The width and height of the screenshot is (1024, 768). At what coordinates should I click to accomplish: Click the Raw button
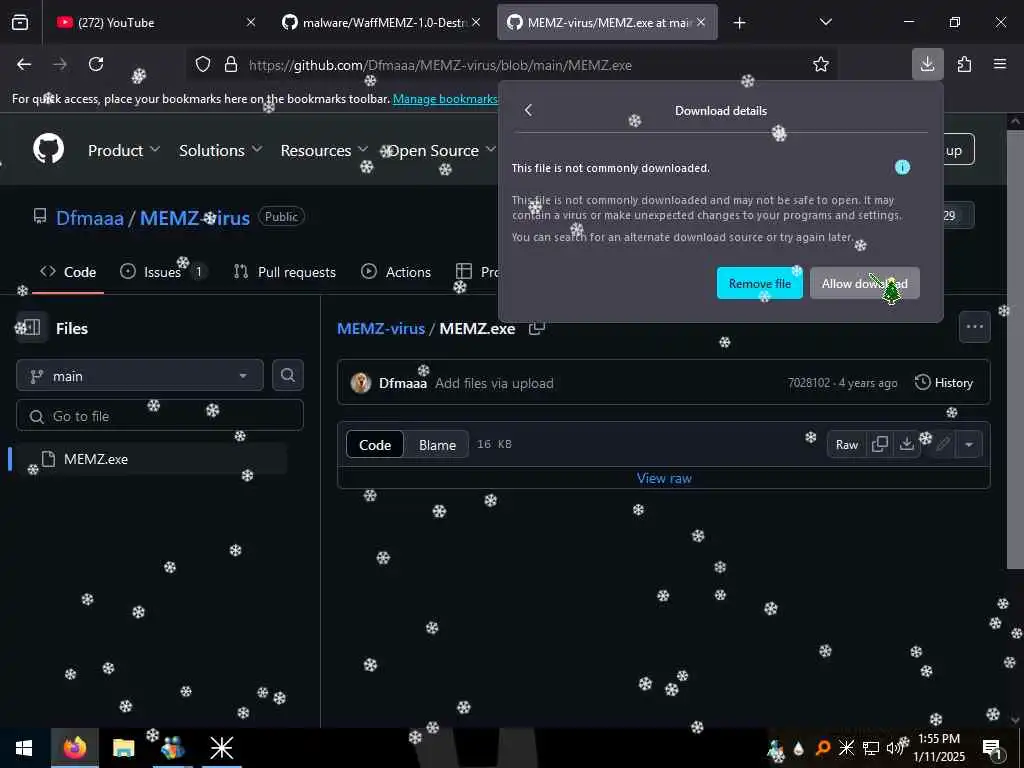coord(846,445)
